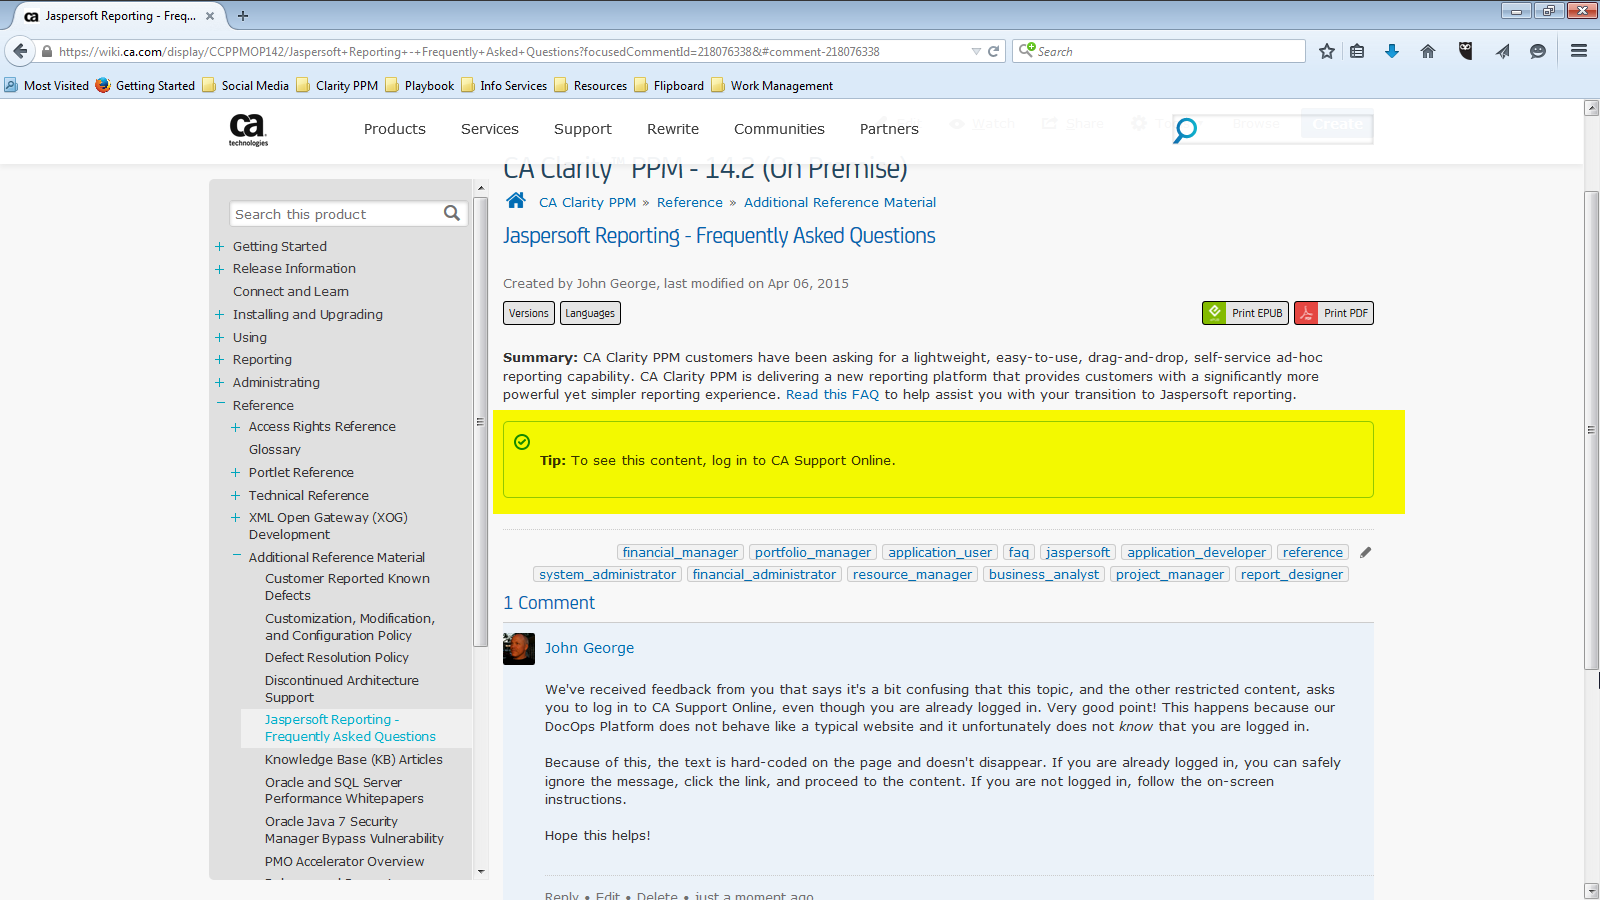Click the Versions button

click(529, 313)
